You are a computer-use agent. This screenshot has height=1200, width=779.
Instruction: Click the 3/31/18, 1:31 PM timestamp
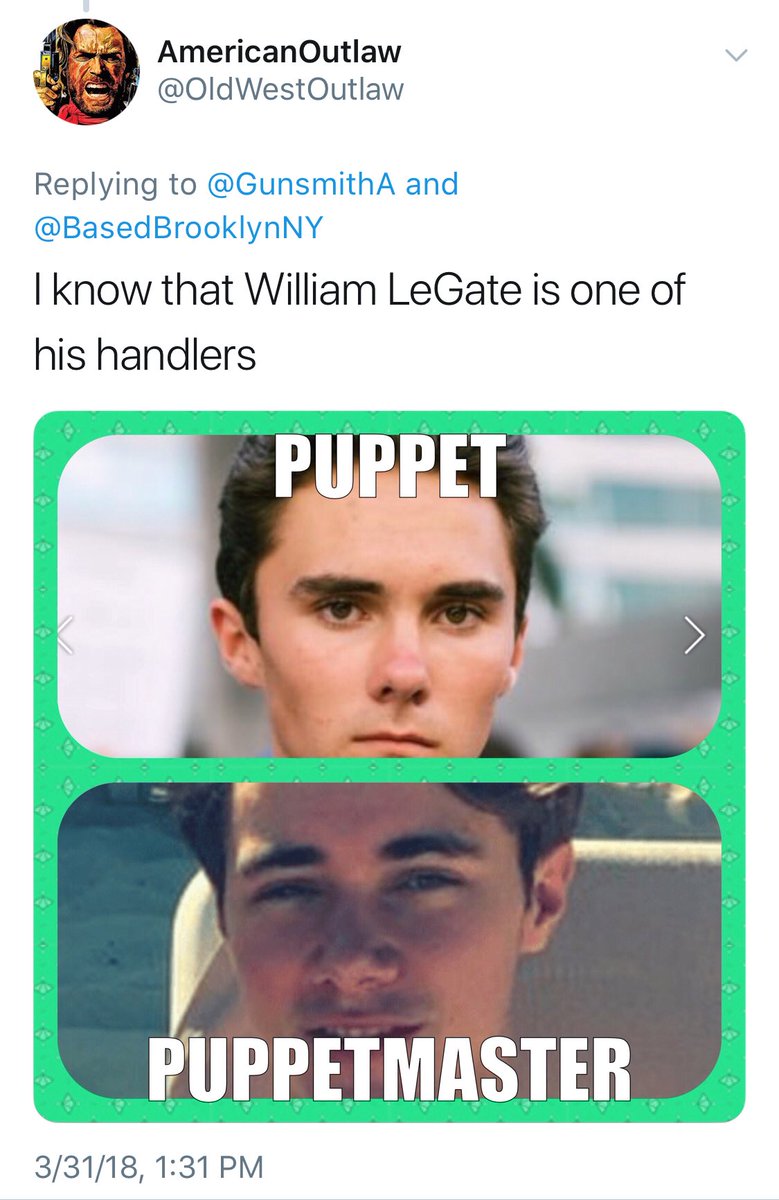148,1166
